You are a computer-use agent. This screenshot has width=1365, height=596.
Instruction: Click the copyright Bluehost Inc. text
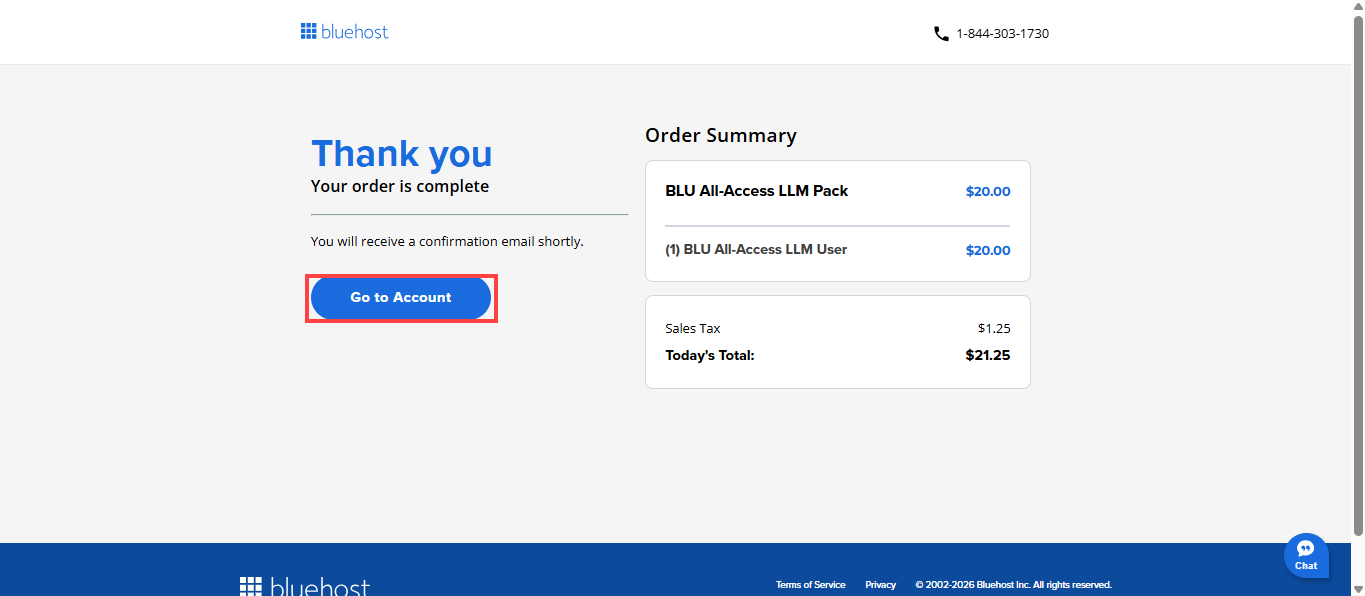point(1013,585)
